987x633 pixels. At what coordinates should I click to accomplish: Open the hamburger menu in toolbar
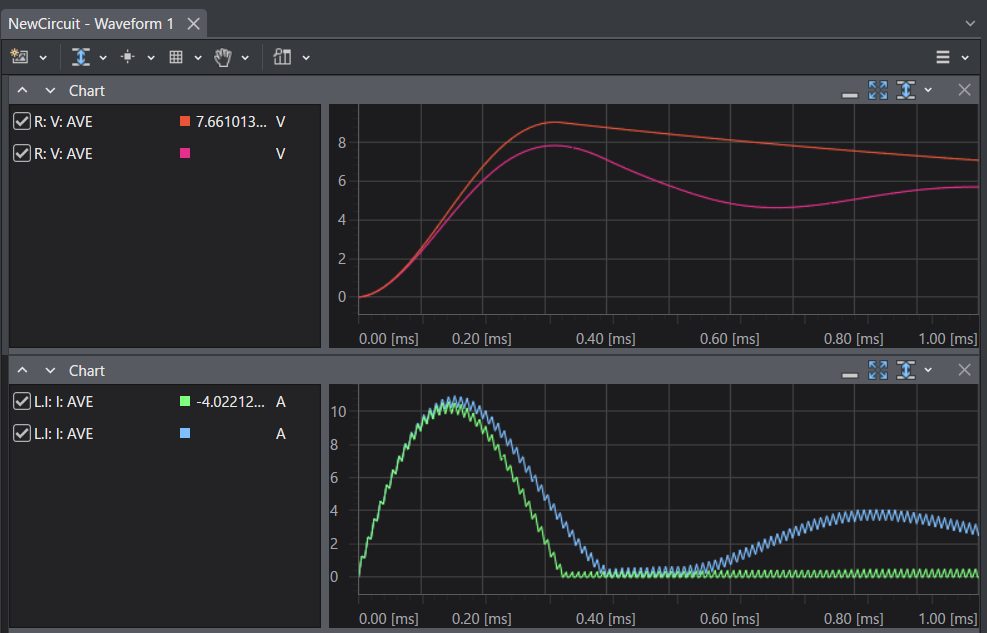942,57
